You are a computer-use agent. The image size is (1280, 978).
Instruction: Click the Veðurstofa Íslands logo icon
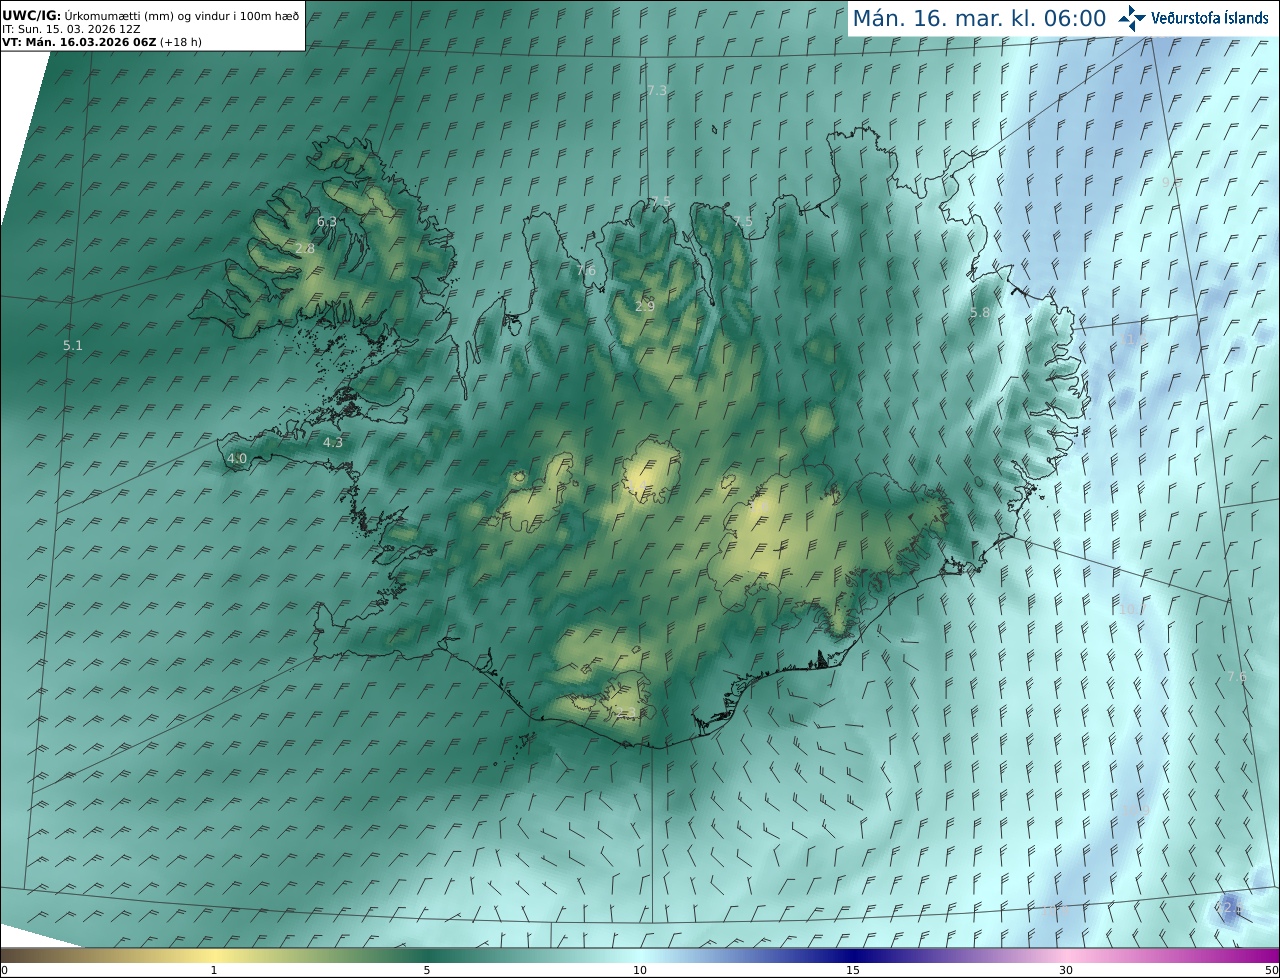[x=1132, y=18]
